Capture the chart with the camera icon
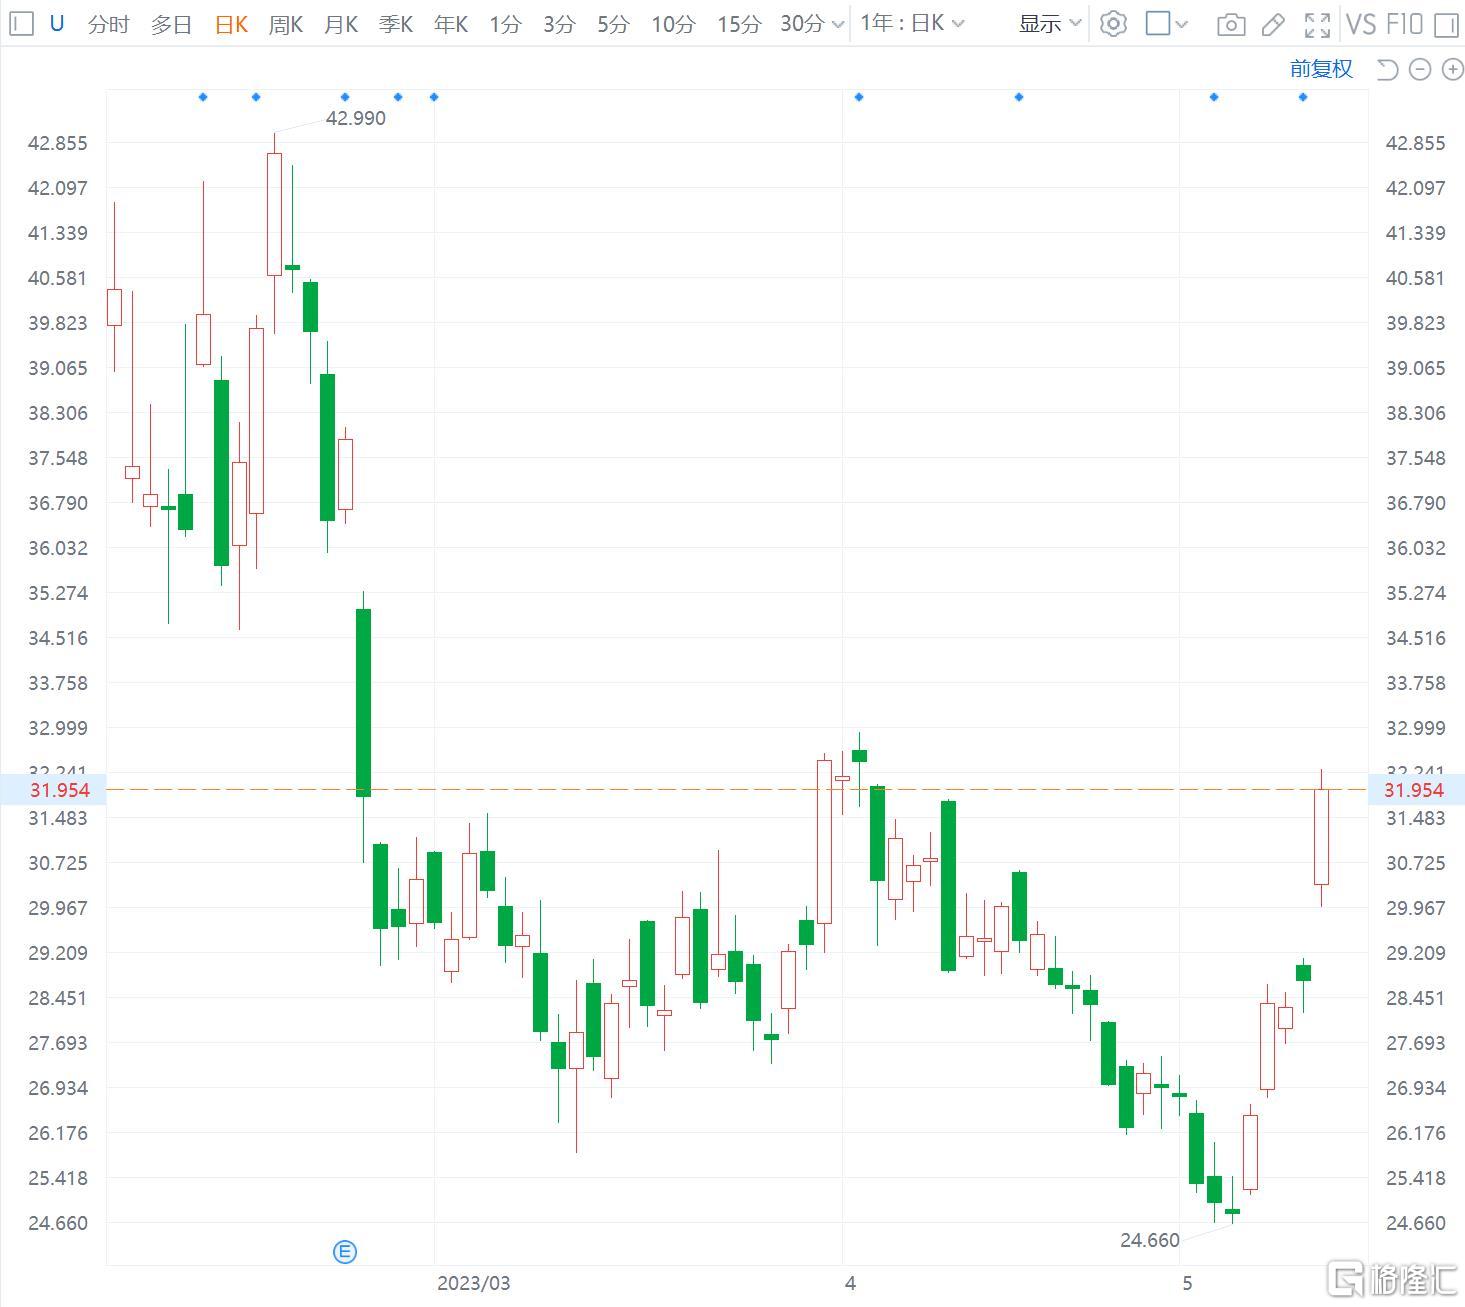Screen dimensions: 1465x1307 1231,24
